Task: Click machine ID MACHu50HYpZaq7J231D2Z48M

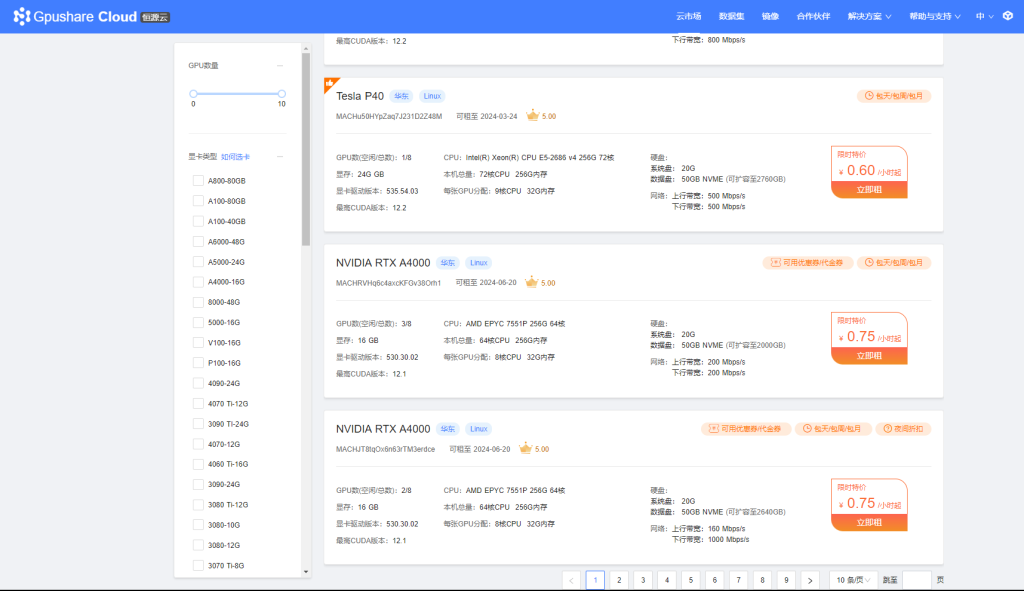Action: [x=389, y=116]
